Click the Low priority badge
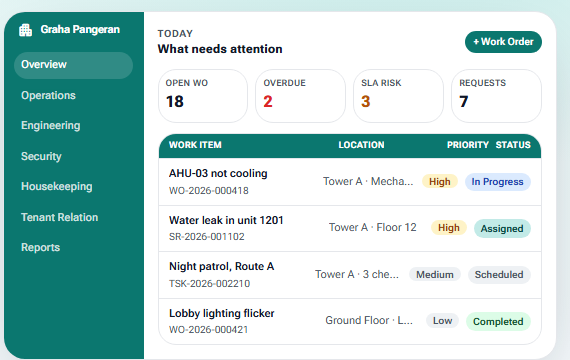 click(442, 321)
